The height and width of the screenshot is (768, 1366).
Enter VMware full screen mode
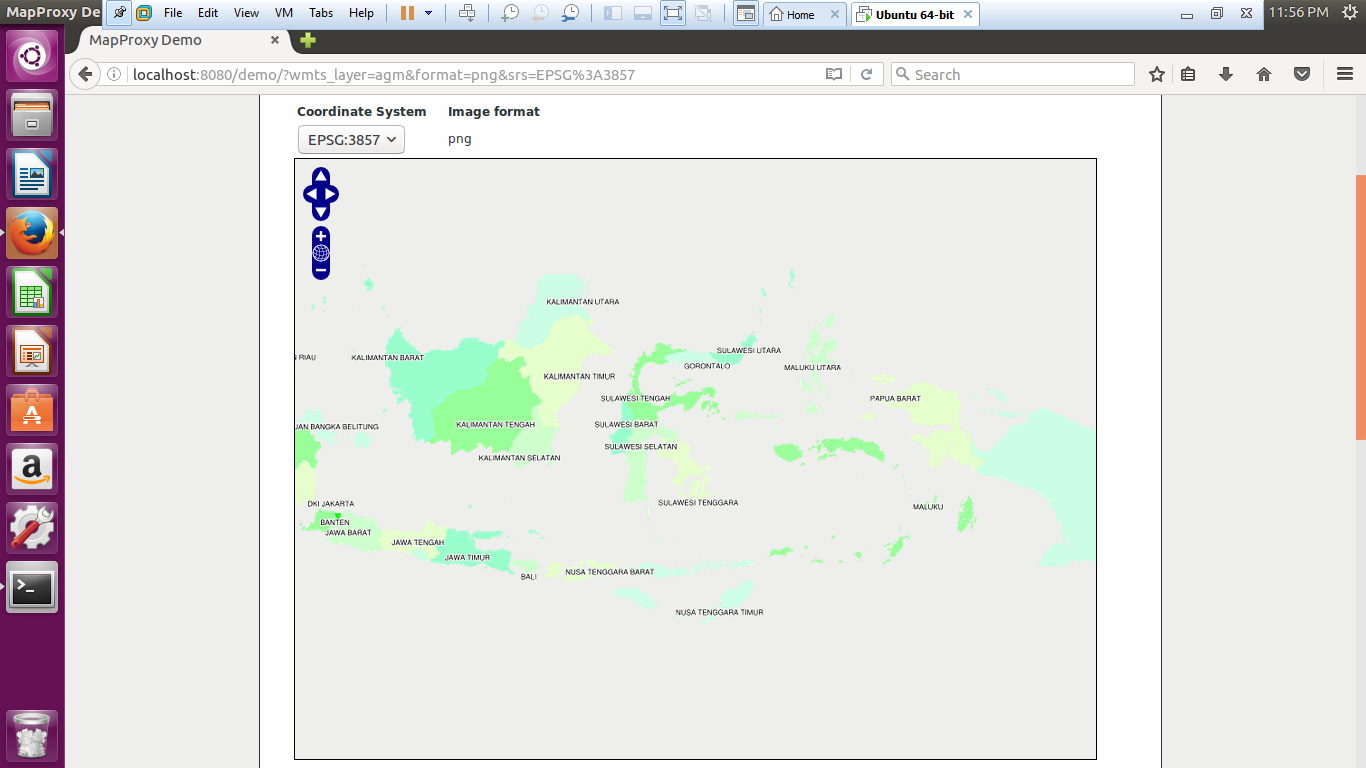pyautogui.click(x=673, y=13)
